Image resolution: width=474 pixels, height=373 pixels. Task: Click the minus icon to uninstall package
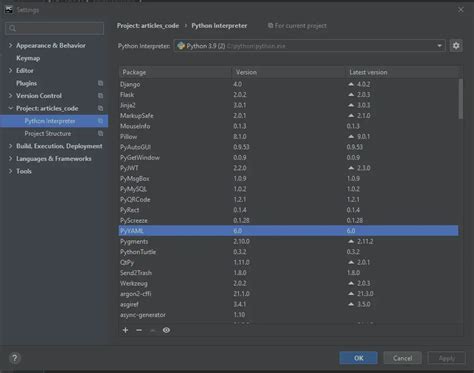click(139, 330)
